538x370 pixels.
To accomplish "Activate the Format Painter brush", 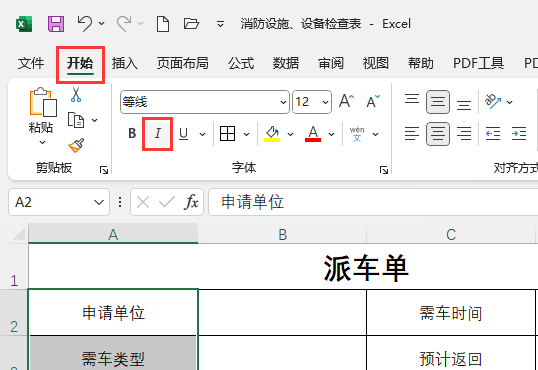I will click(x=77, y=145).
